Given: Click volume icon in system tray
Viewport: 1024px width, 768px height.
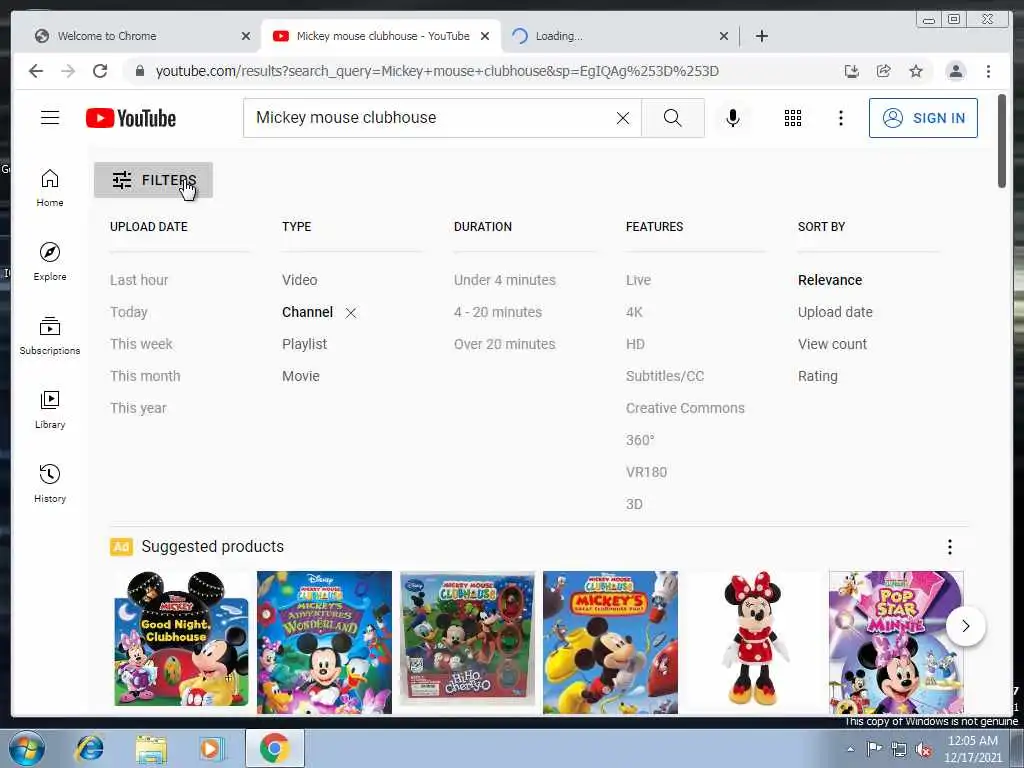Looking at the screenshot, I should 923,749.
